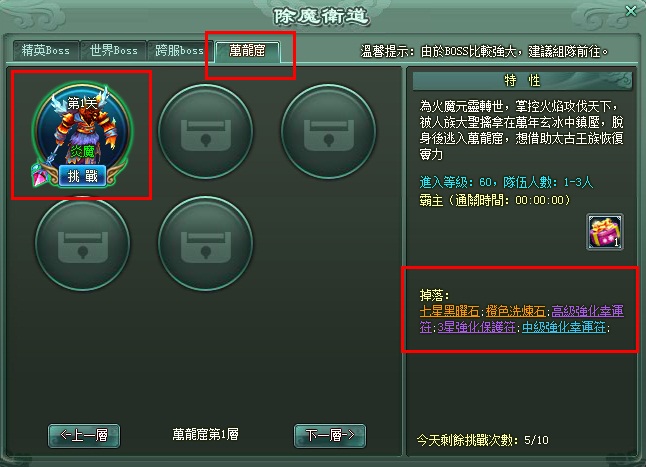Select the 萬龍窟 tab
This screenshot has width=646, height=467.
coord(247,51)
